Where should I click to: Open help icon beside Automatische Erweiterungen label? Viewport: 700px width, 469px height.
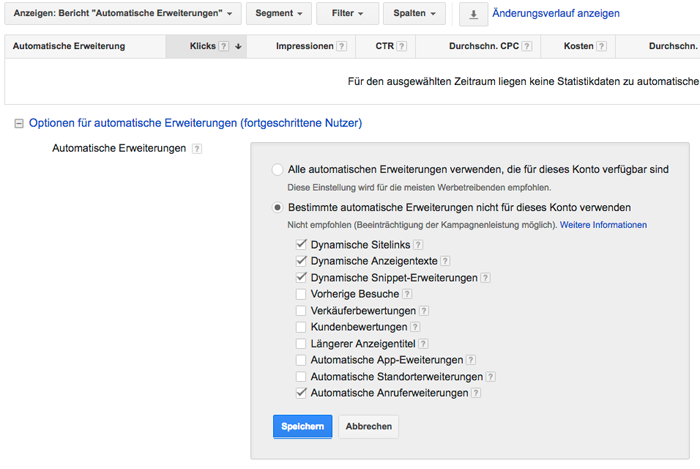(197, 149)
